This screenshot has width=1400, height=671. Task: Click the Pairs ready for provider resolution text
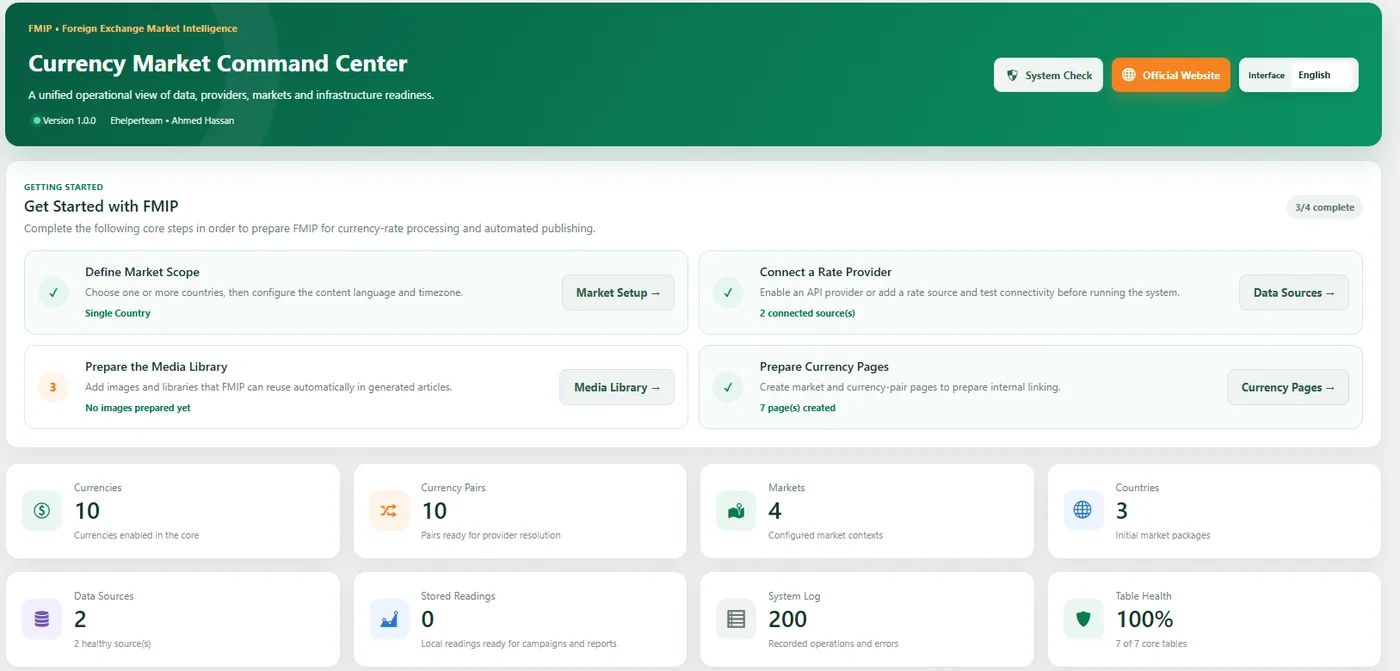coord(490,536)
